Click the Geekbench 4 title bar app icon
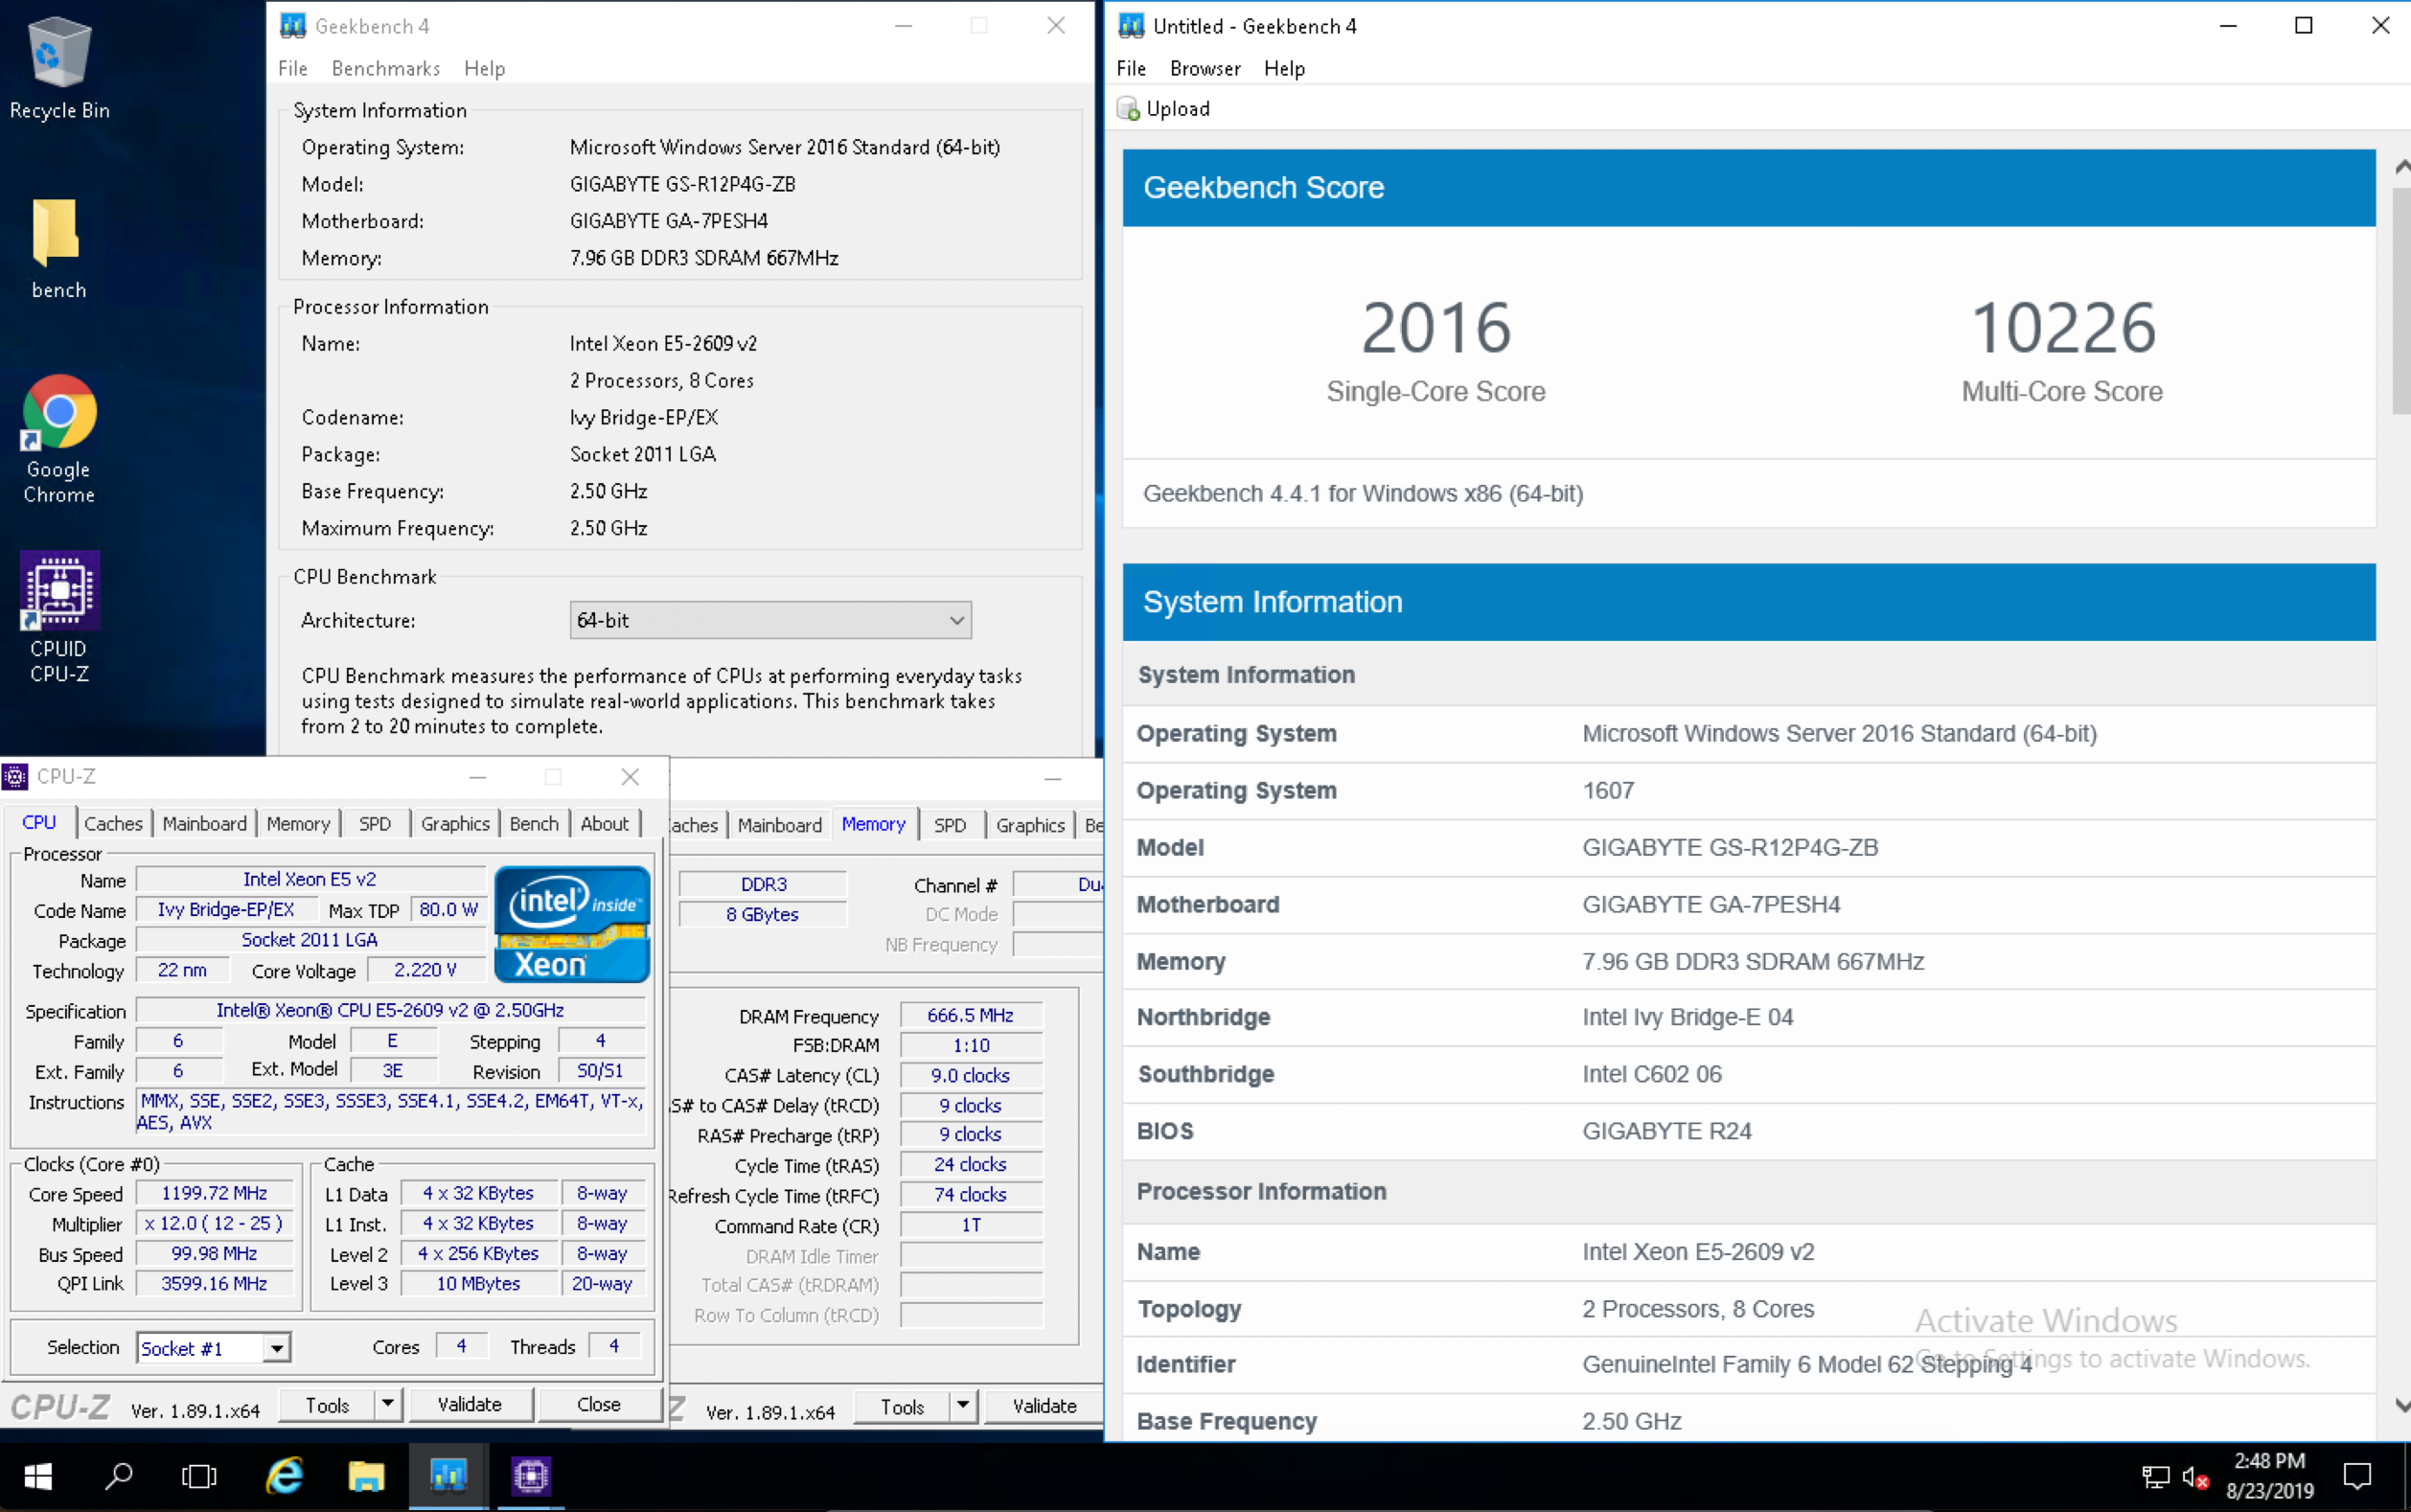2411x1512 pixels. 293,26
